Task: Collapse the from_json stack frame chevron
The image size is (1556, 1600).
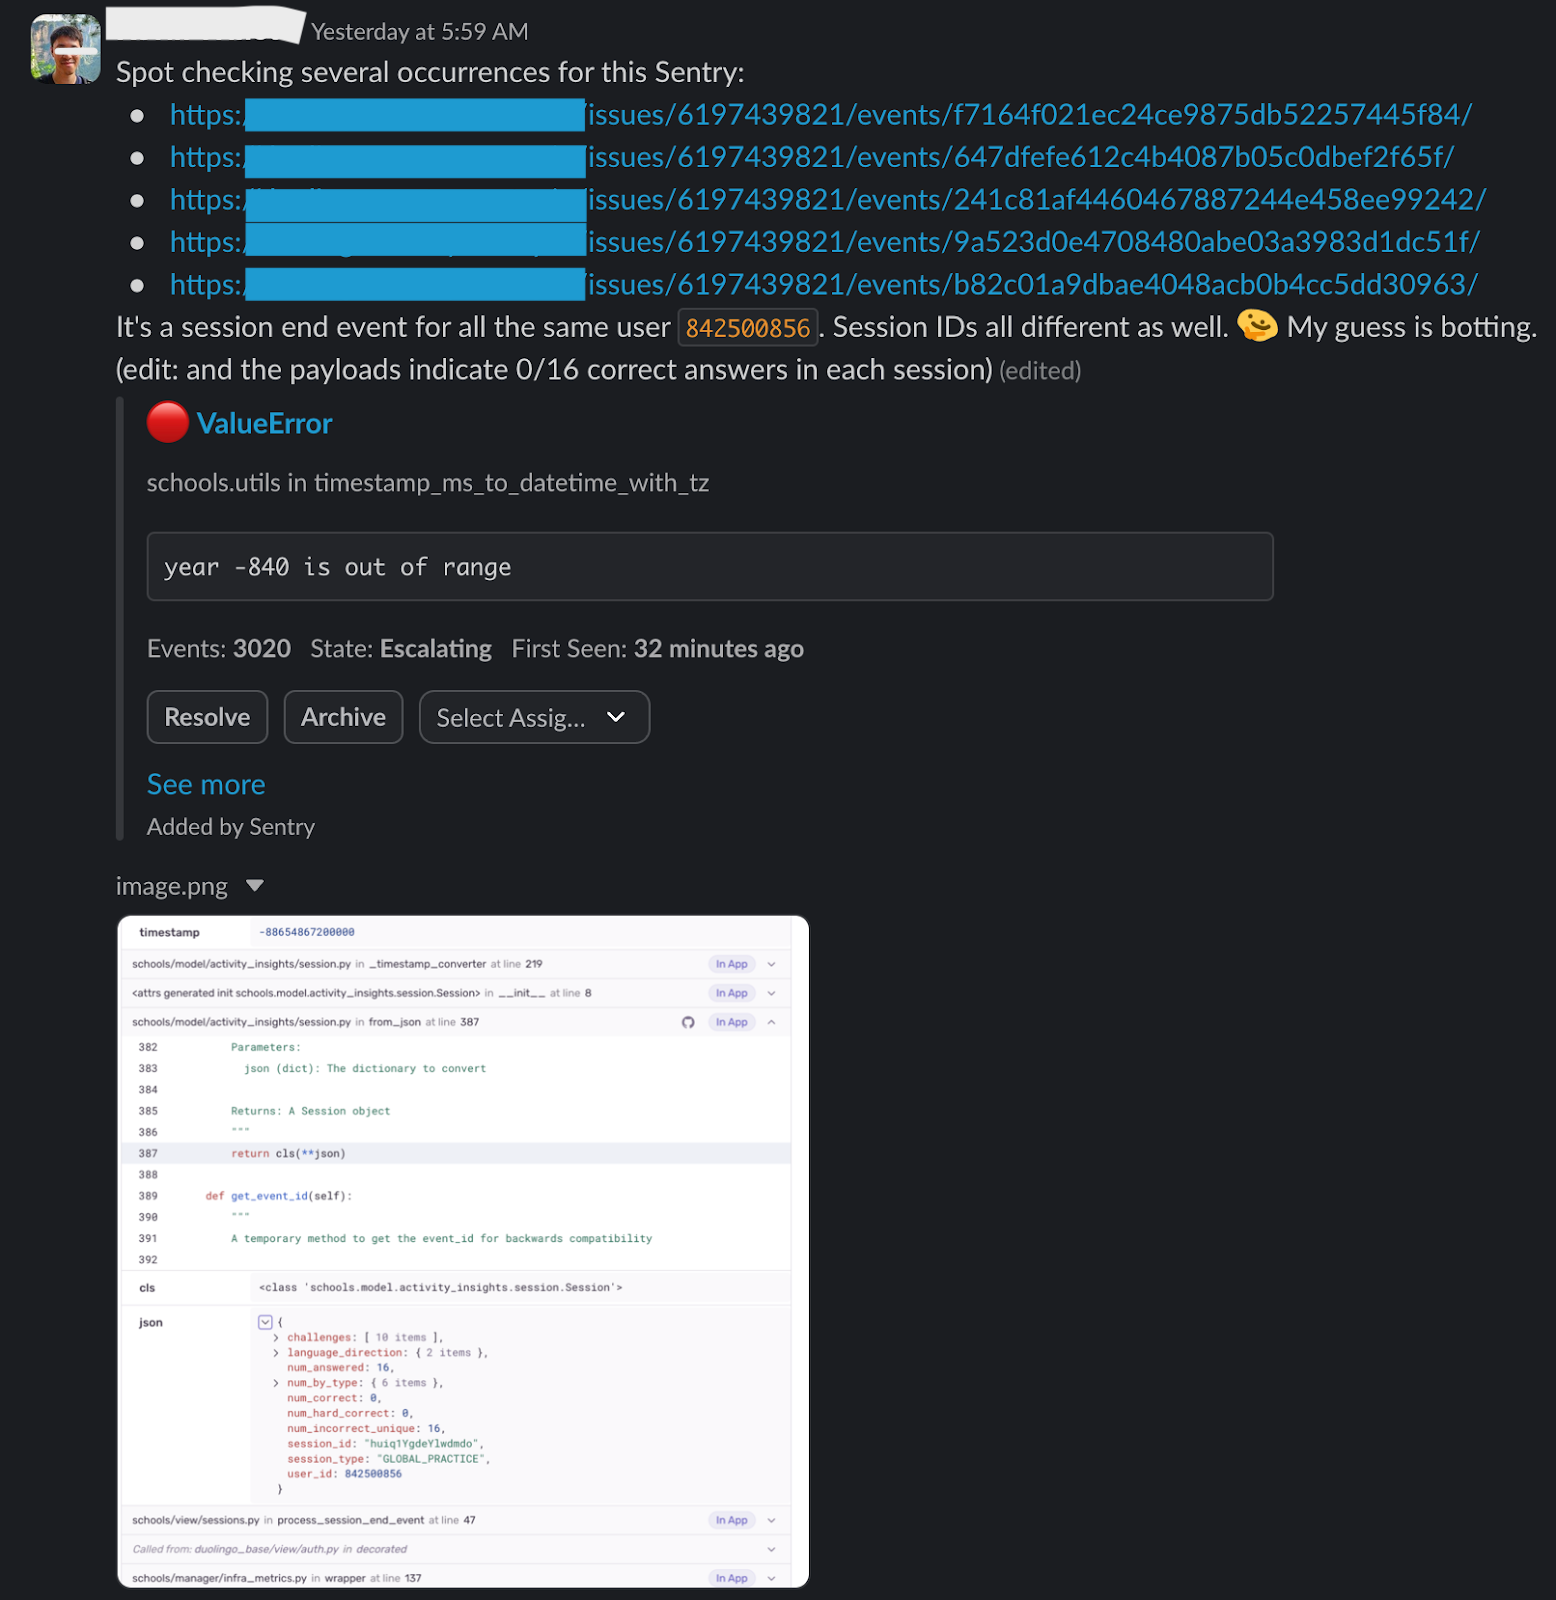Action: [771, 1022]
